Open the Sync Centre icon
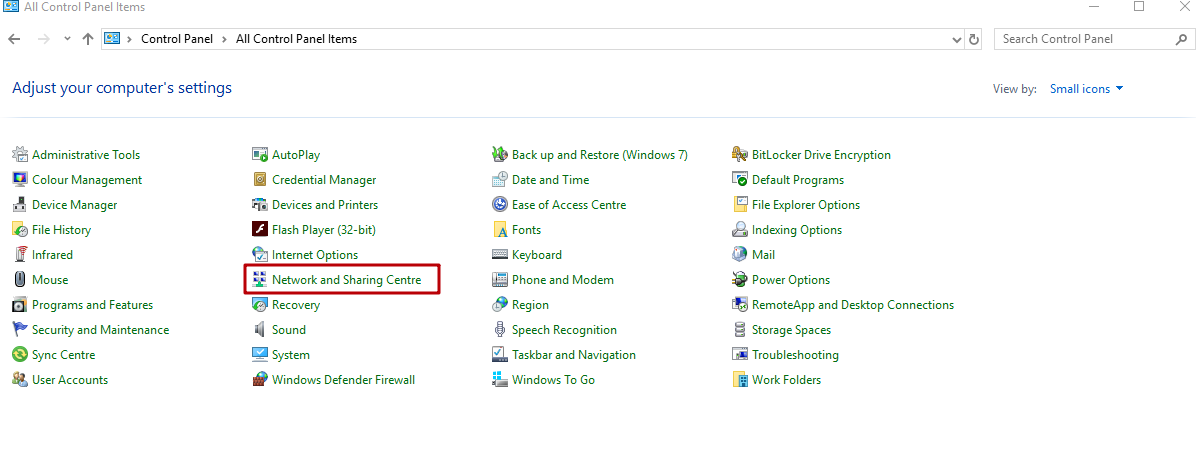 (20, 355)
